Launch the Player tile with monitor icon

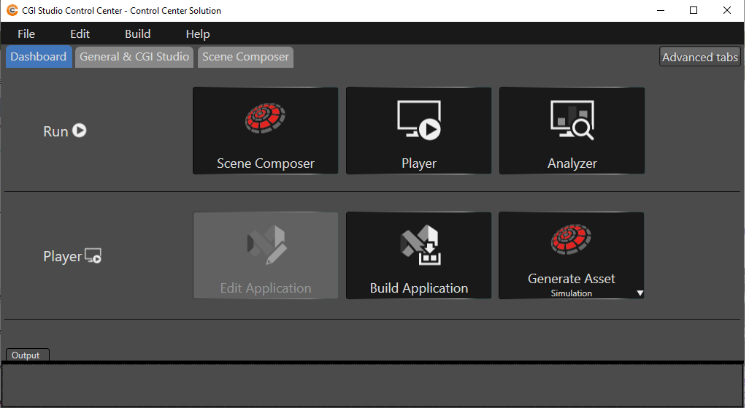pos(418,131)
